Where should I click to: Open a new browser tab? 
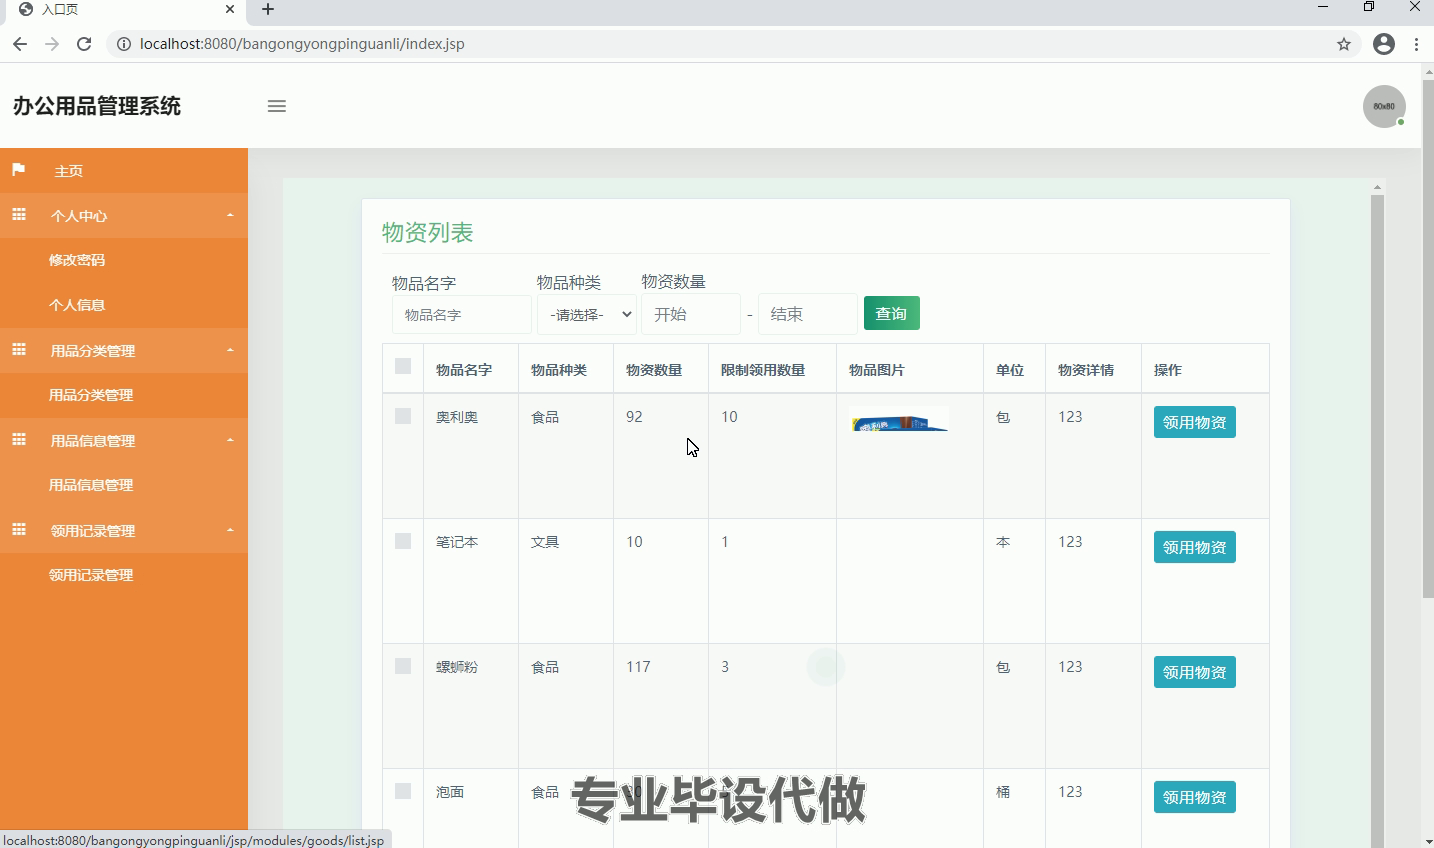click(268, 10)
